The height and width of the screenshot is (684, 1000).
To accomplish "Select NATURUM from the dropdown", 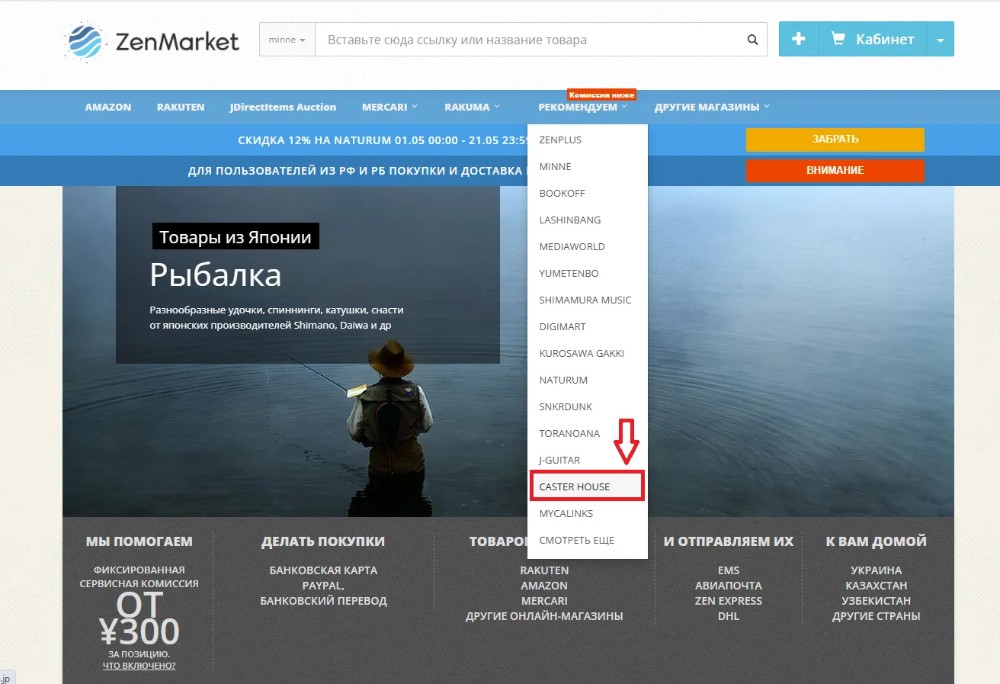I will 587,380.
